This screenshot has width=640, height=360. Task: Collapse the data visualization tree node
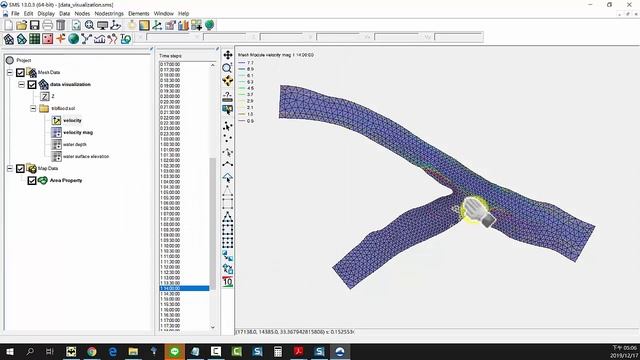tap(21, 84)
